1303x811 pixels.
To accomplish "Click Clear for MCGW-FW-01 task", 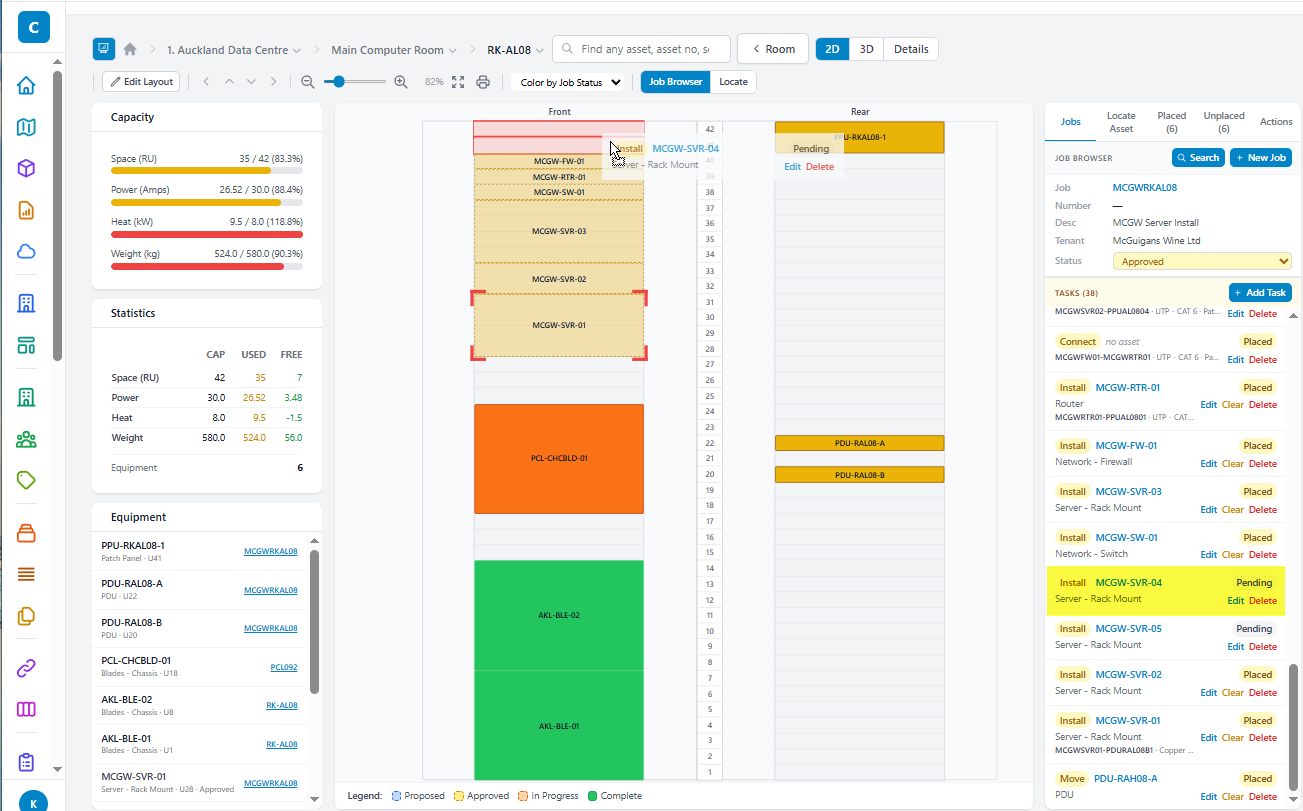I will (x=1233, y=464).
